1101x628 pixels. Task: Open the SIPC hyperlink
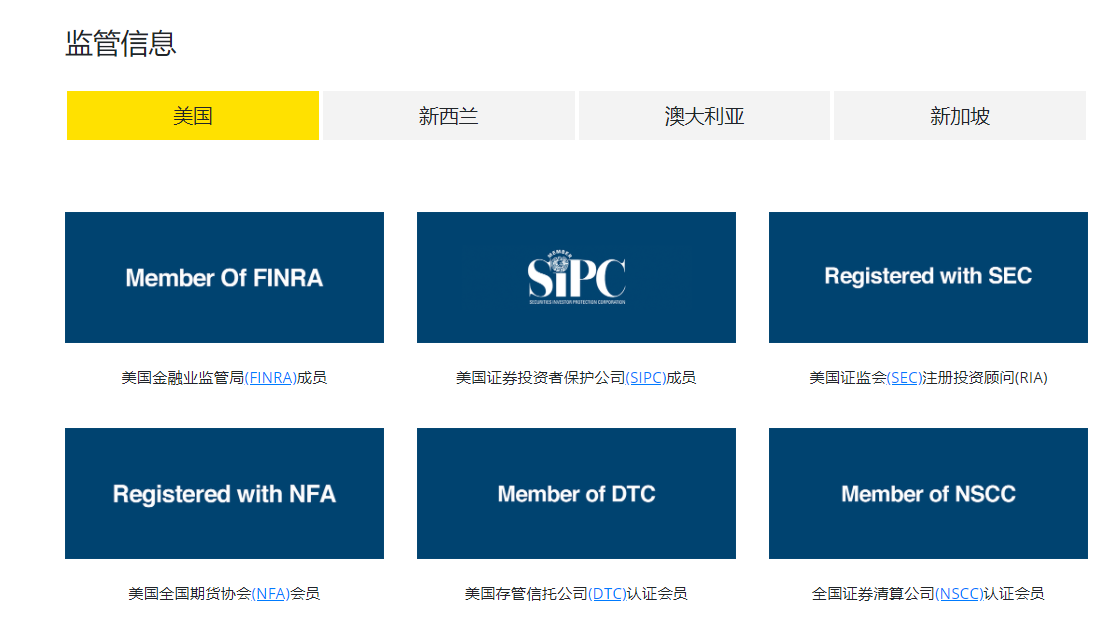(645, 378)
